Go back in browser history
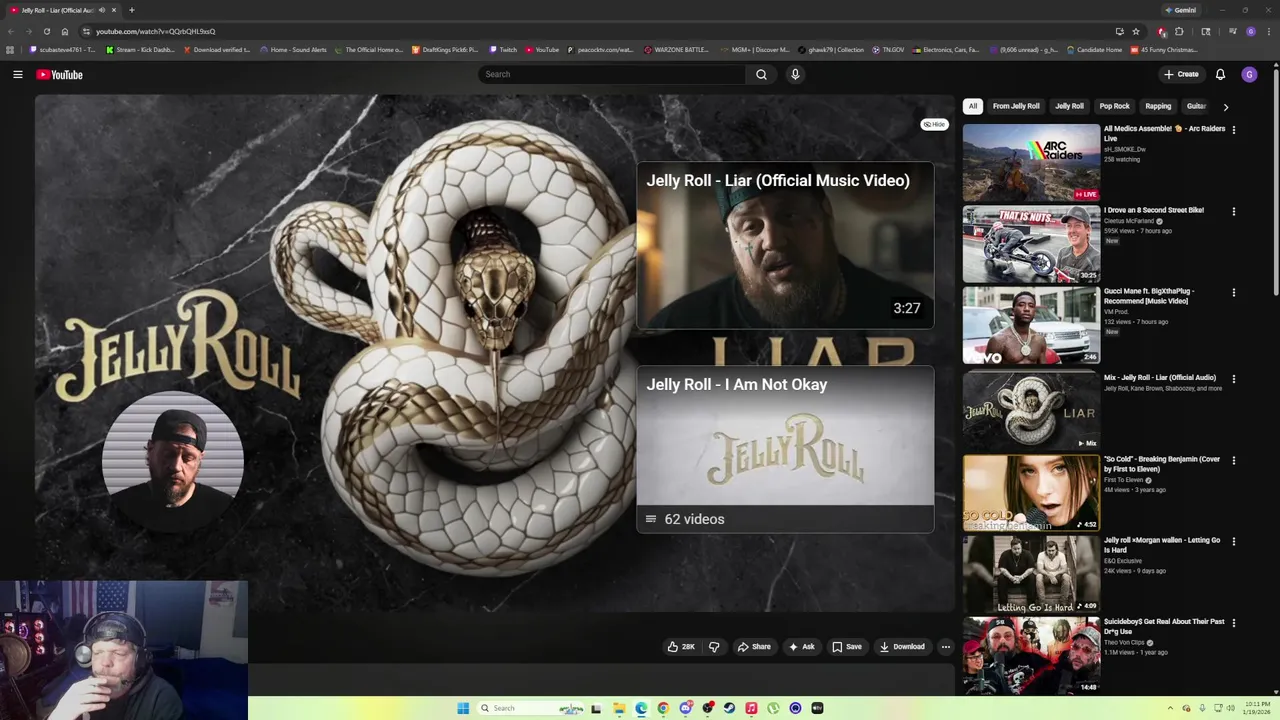 [10, 31]
